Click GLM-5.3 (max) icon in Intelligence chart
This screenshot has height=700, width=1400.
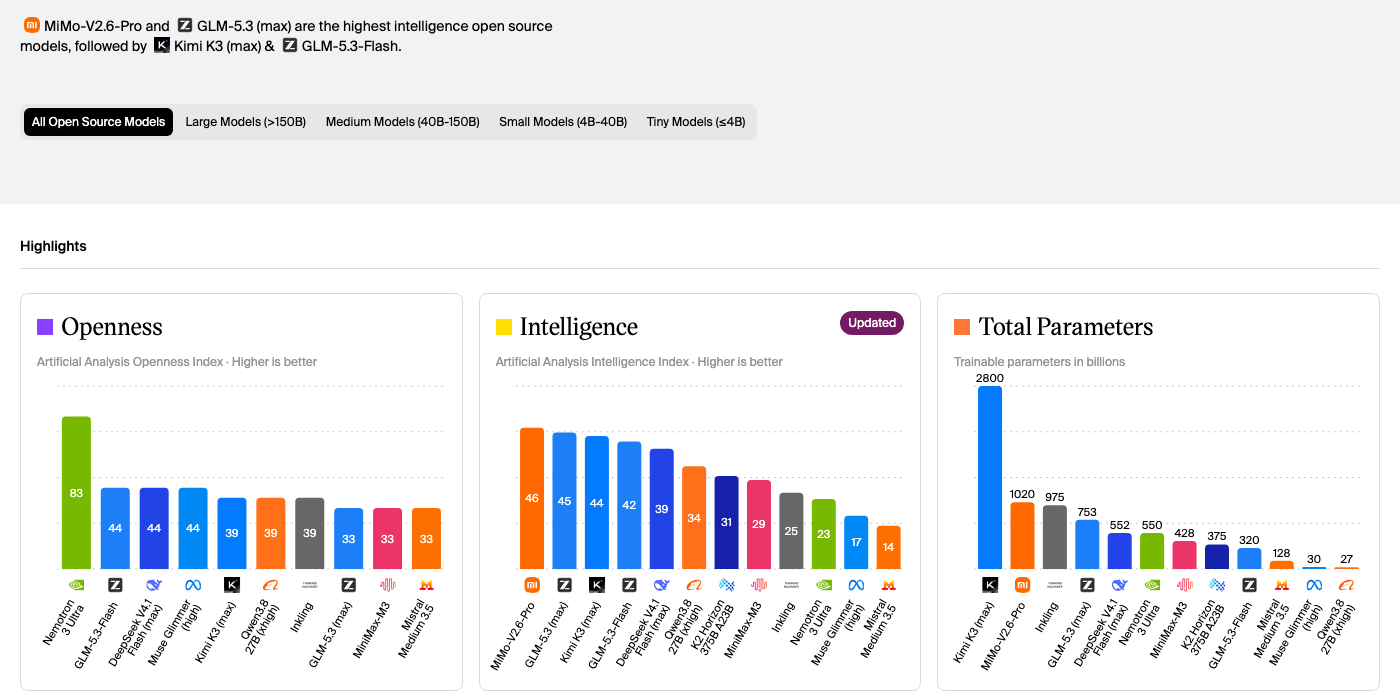tap(564, 585)
